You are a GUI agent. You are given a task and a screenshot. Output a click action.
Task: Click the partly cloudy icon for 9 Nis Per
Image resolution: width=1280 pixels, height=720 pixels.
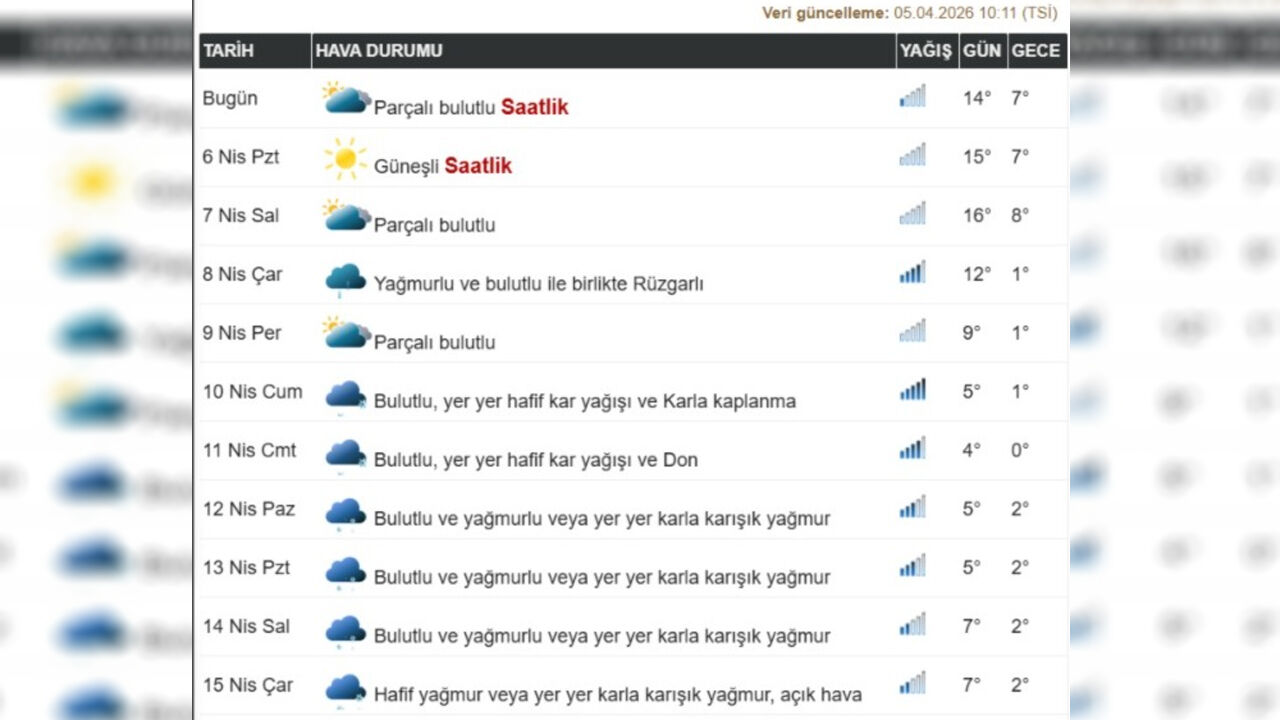point(344,333)
